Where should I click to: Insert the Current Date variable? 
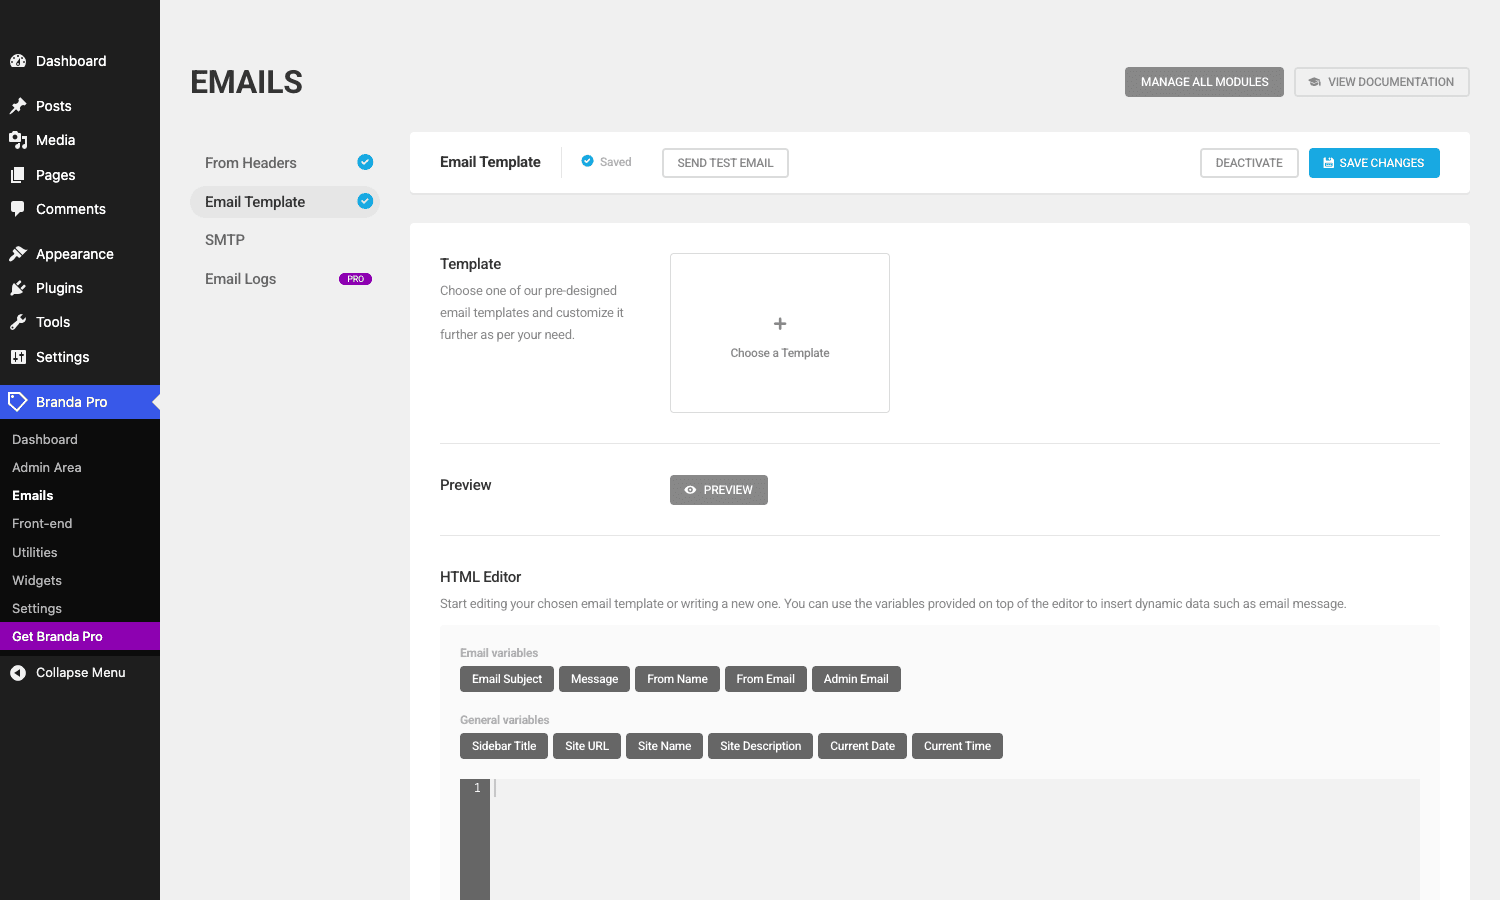[x=863, y=746]
